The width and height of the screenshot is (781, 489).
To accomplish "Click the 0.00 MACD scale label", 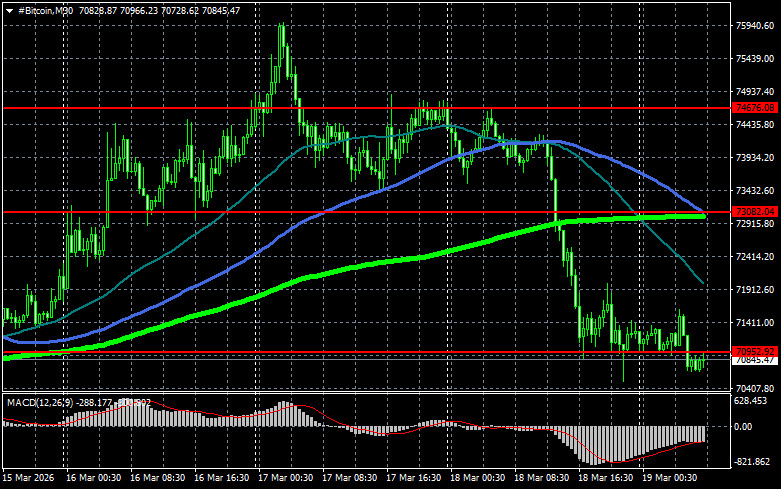I will pyautogui.click(x=743, y=427).
